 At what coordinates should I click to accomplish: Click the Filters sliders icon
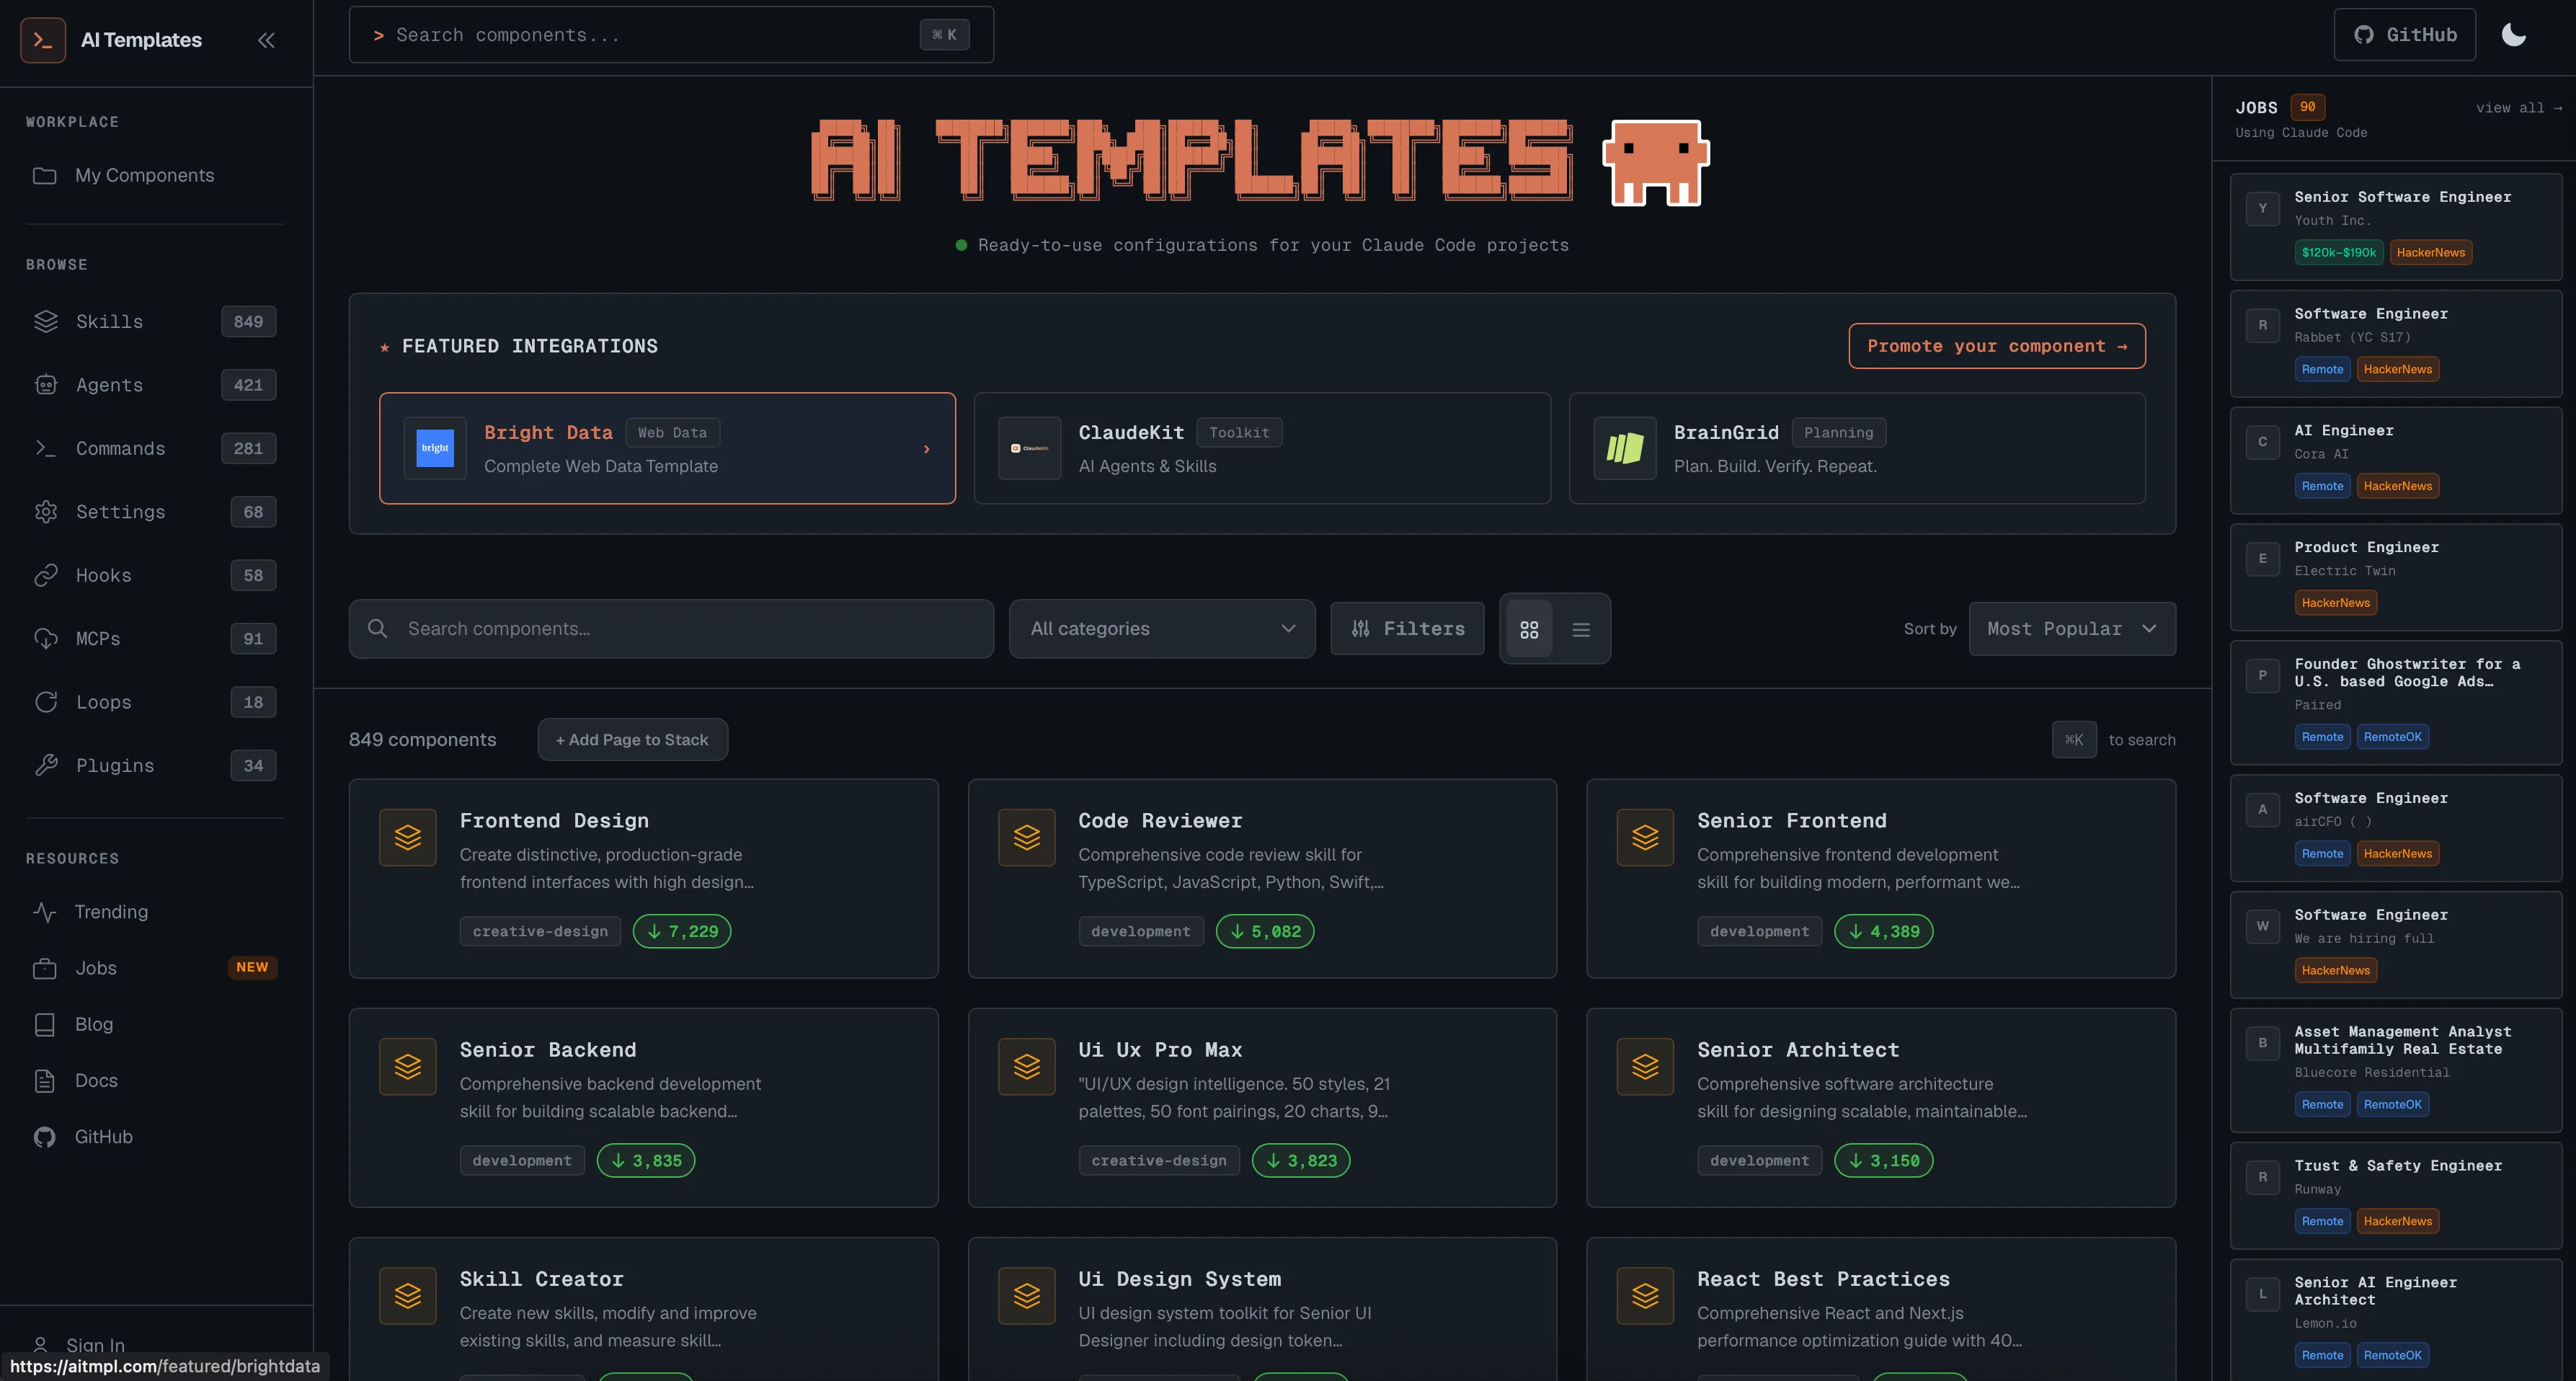(x=1360, y=629)
